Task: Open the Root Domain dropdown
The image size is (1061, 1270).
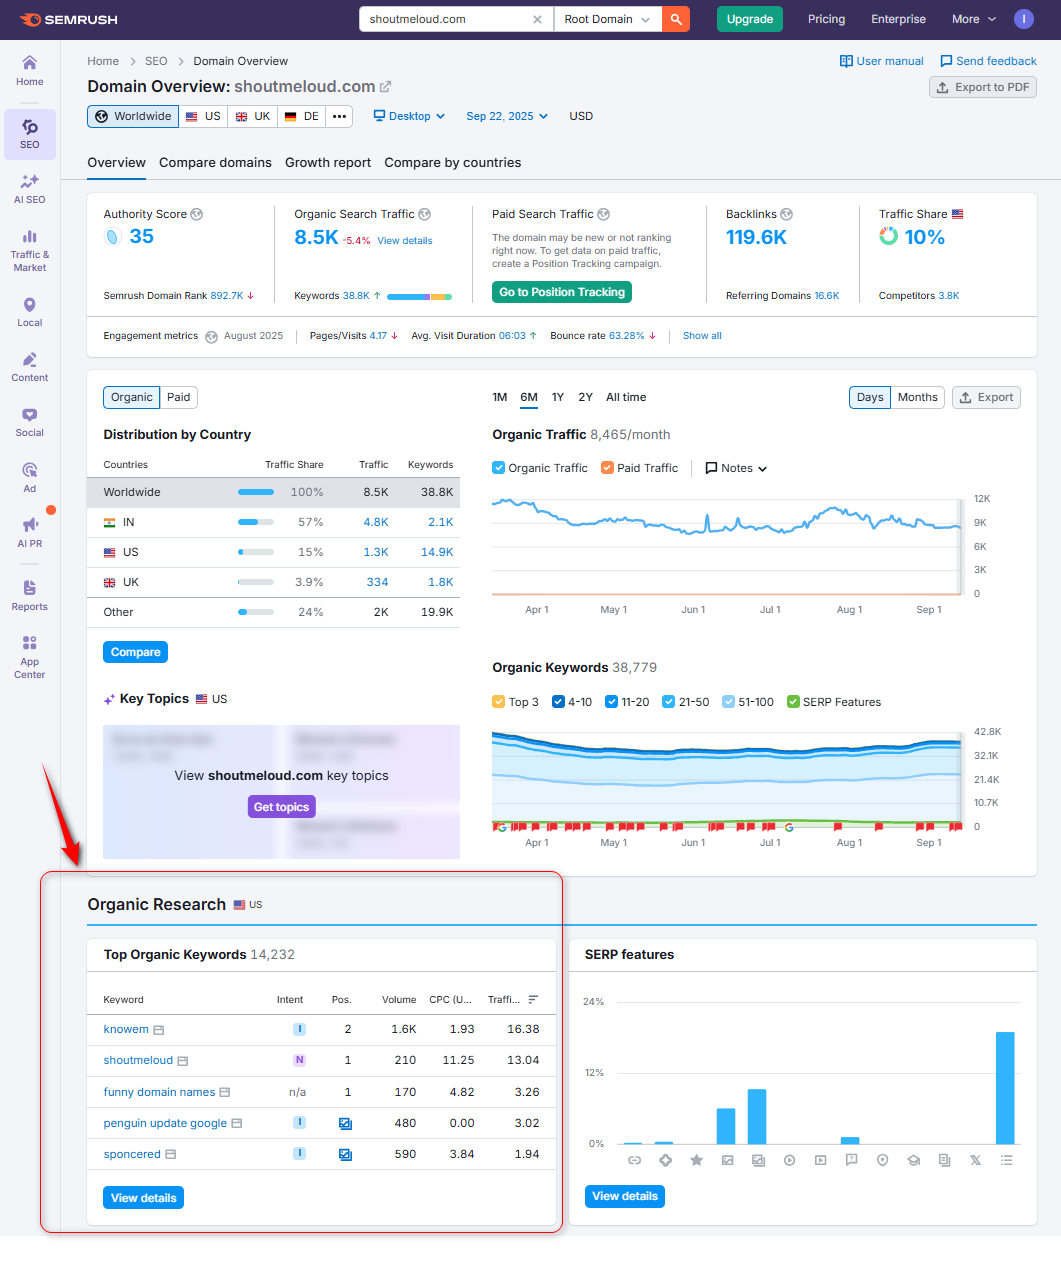Action: point(607,18)
